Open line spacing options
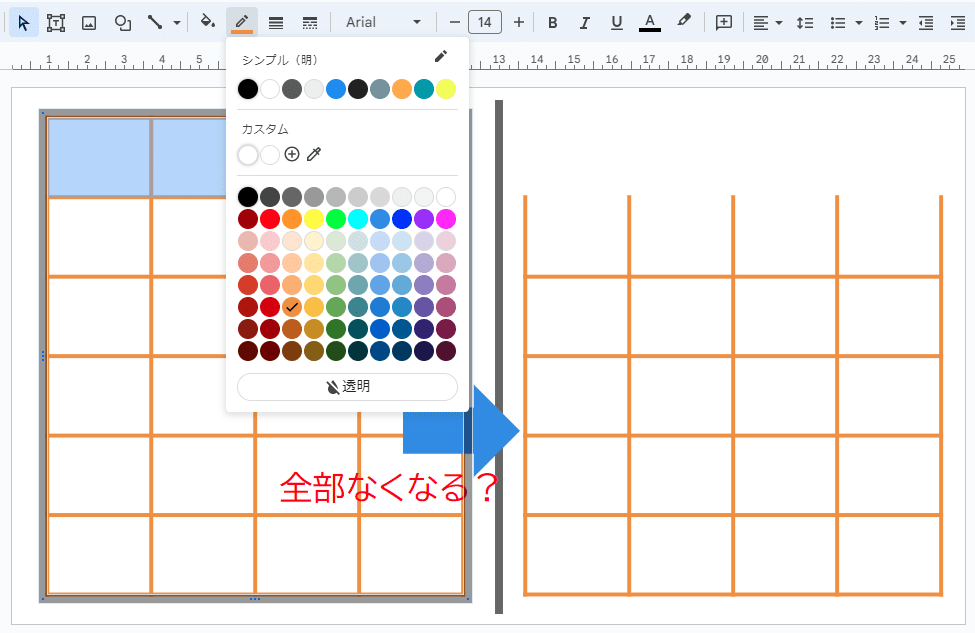Image resolution: width=975 pixels, height=633 pixels. [x=805, y=23]
